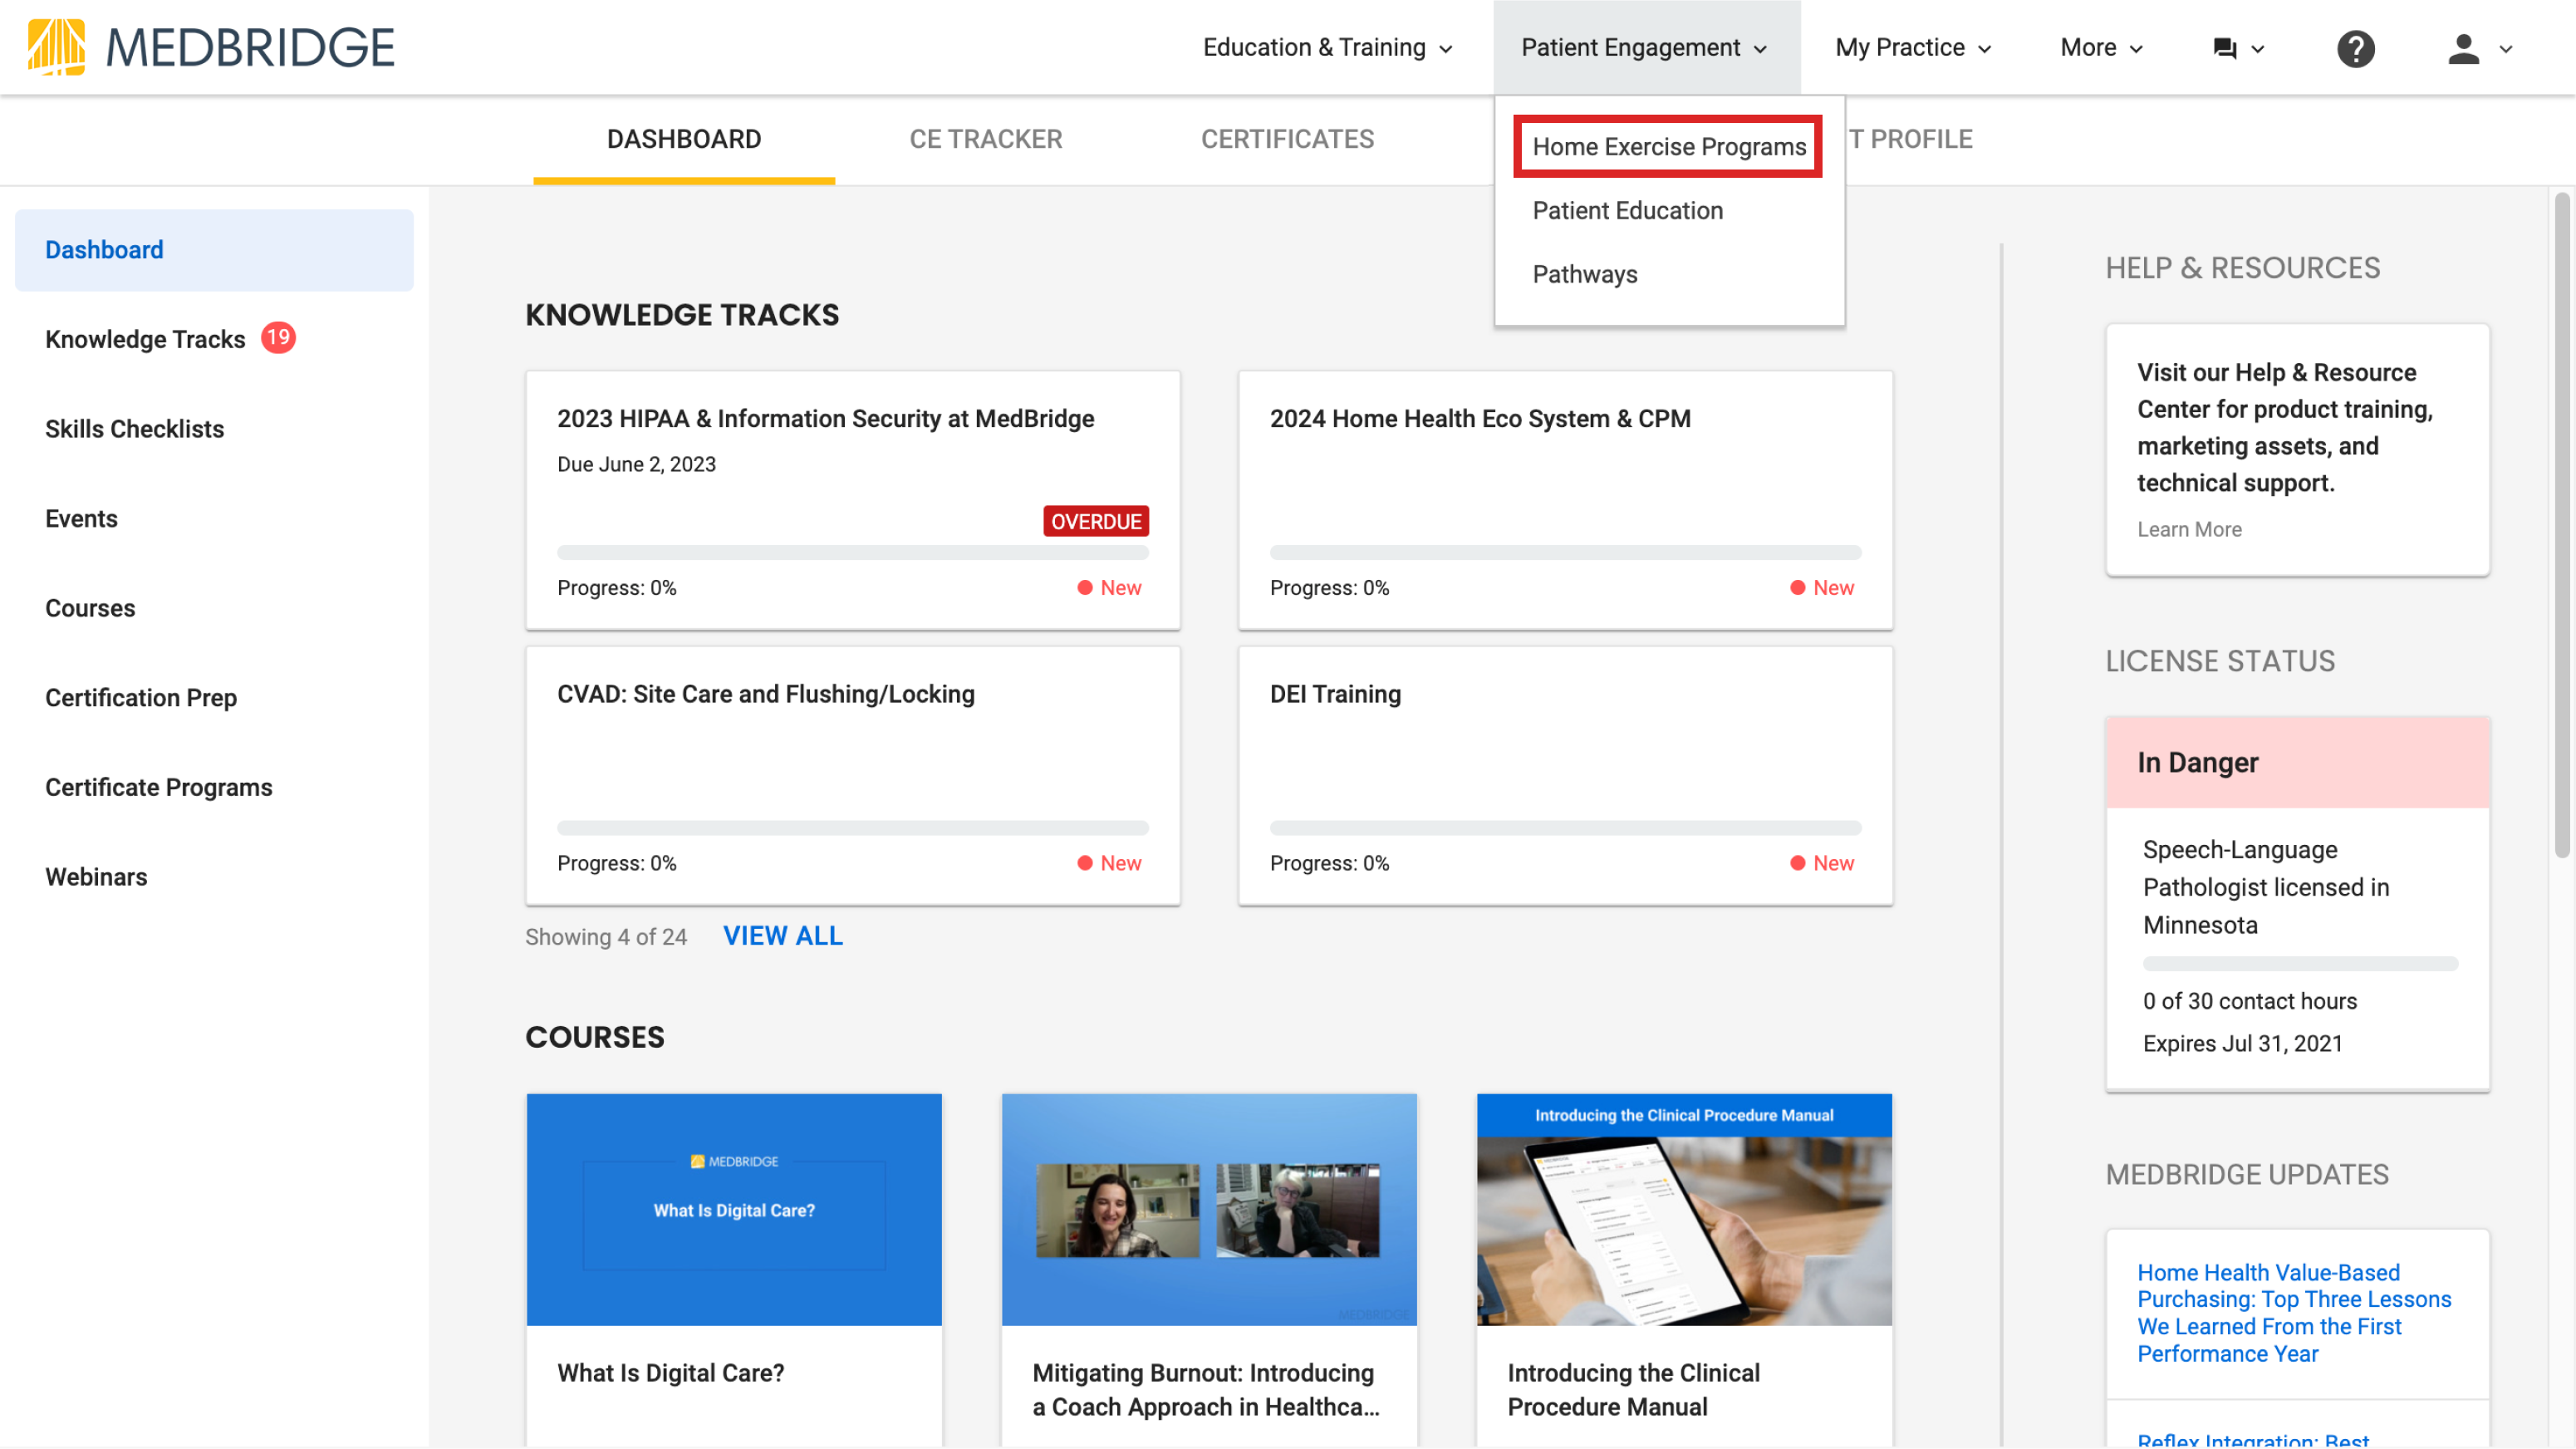Click the New status on 2024 Home Health
Viewport: 2576px width, 1449px height.
click(1822, 588)
